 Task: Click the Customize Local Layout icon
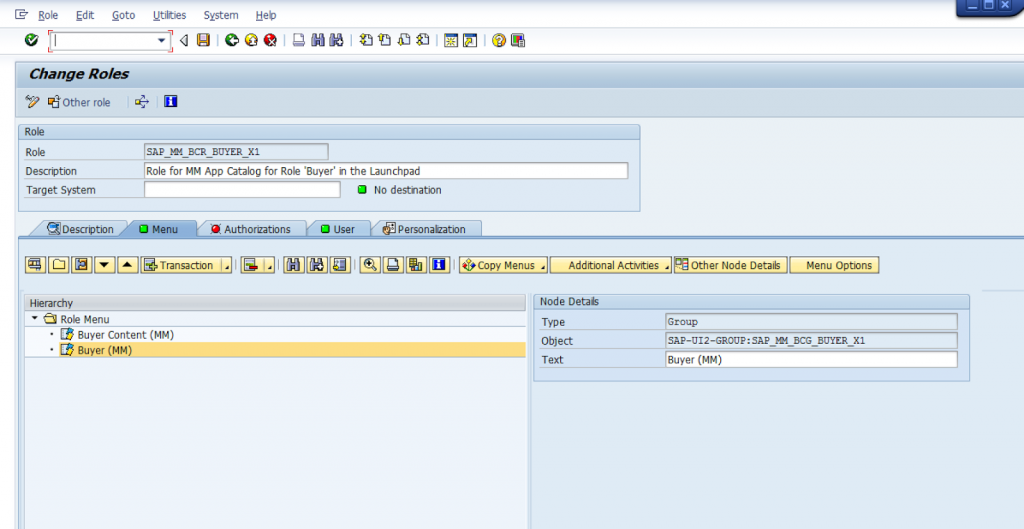518,40
